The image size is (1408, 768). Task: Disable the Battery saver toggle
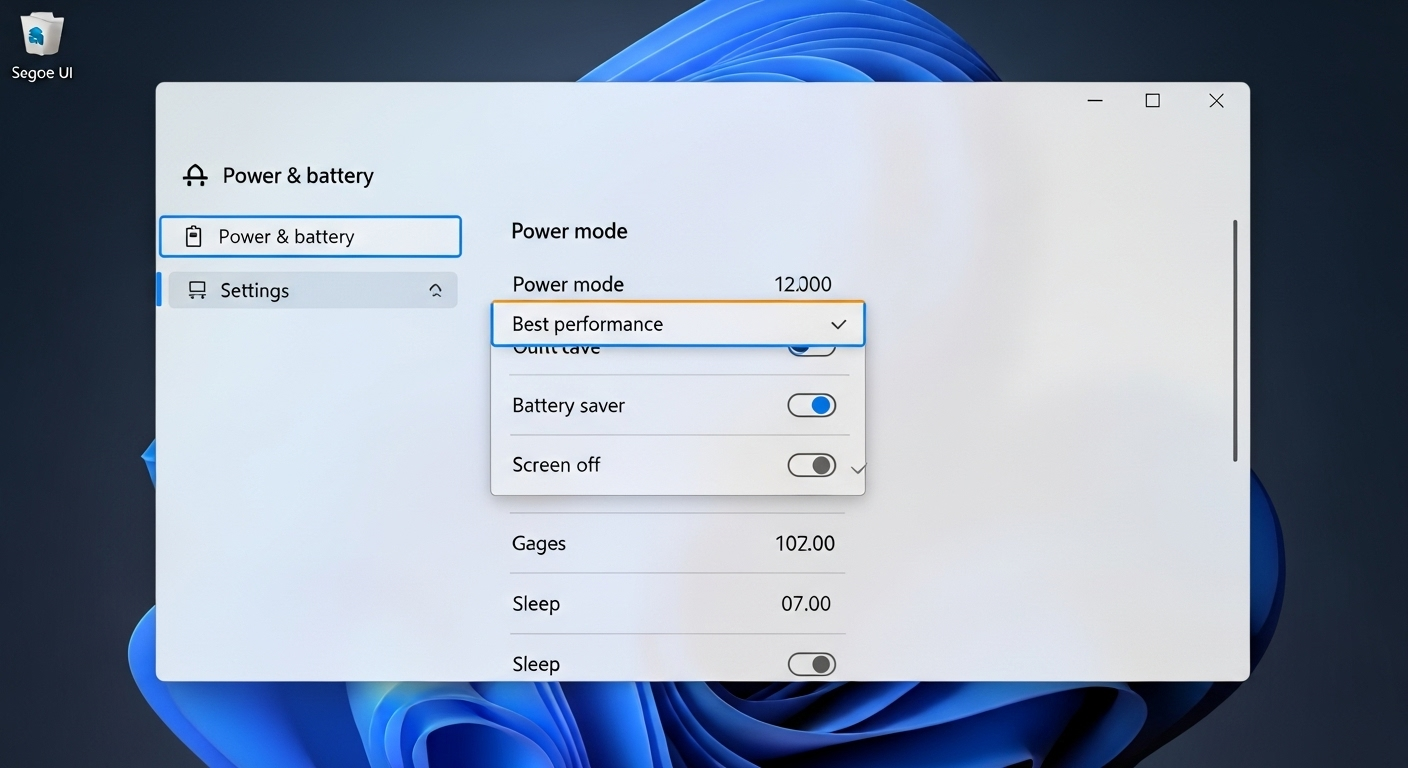click(811, 405)
